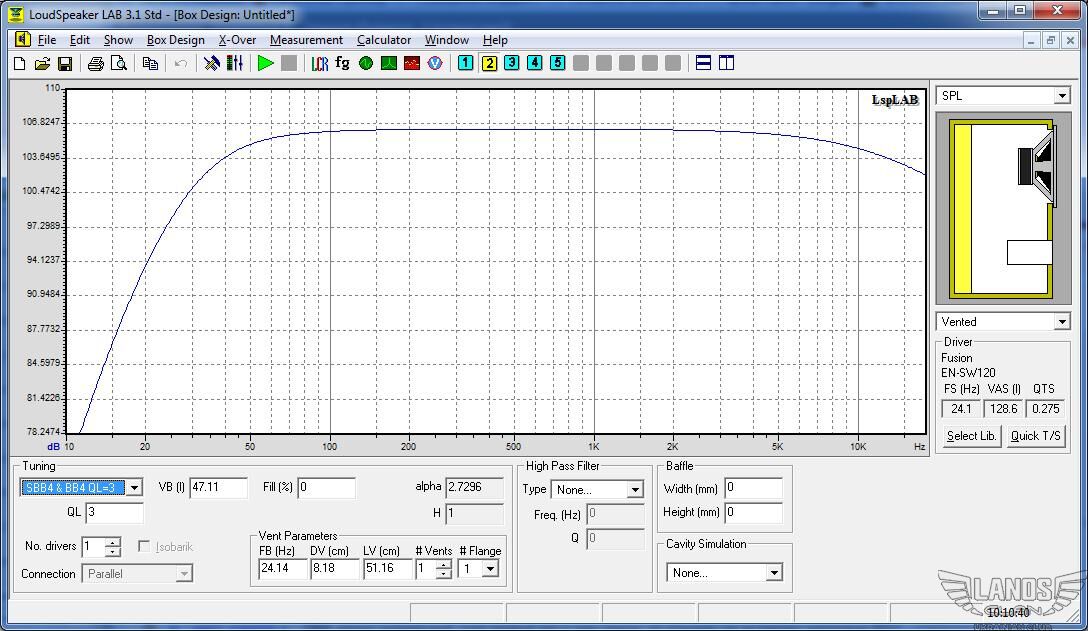Open the tools hammer icon

click(x=212, y=64)
